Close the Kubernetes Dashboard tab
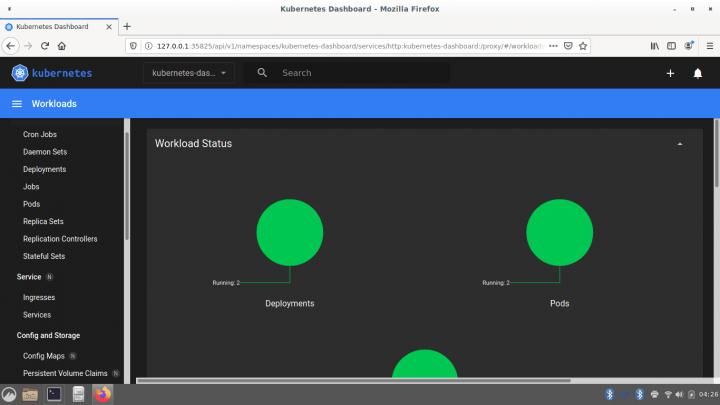 [109, 27]
